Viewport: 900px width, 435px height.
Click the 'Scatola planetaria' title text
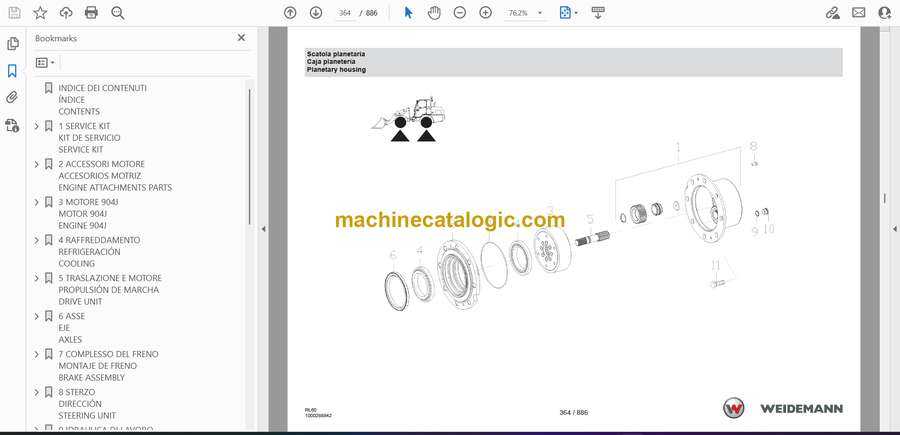click(x=336, y=54)
